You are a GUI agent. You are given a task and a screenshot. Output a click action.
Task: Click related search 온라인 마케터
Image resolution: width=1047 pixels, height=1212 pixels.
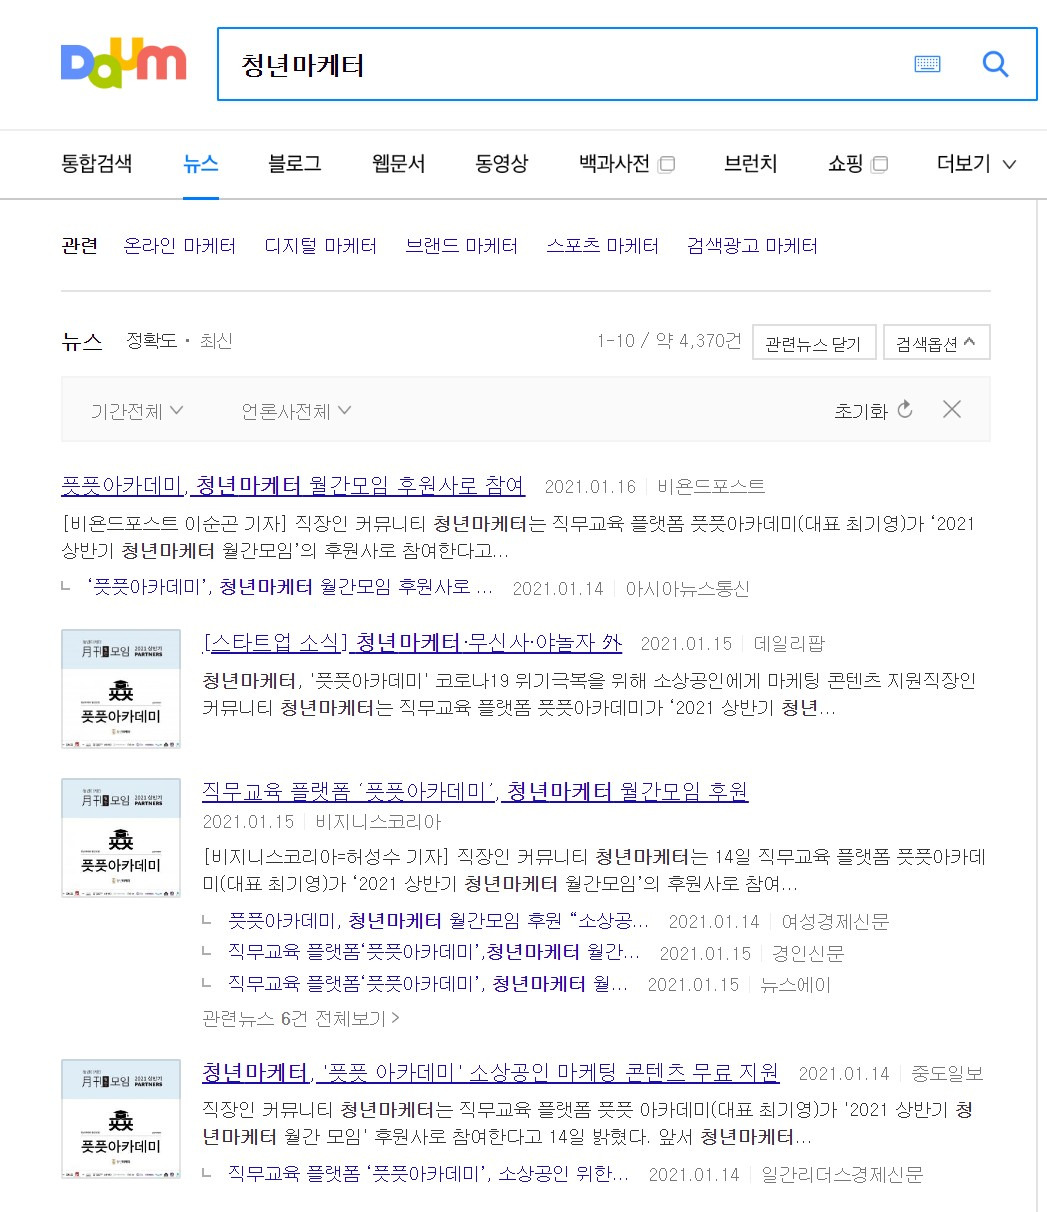point(180,245)
